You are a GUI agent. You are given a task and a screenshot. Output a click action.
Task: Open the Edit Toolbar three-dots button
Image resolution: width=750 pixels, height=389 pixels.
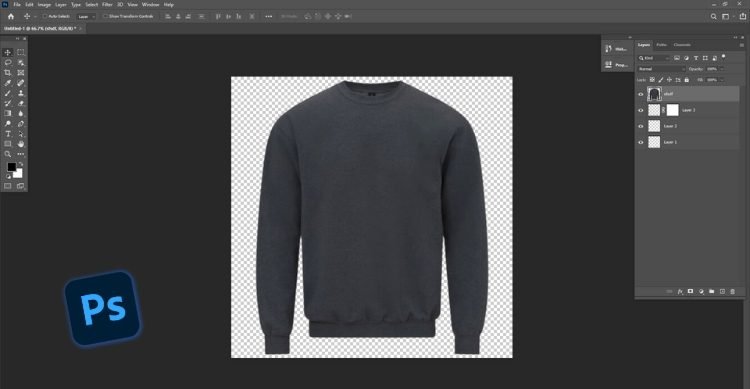21,154
